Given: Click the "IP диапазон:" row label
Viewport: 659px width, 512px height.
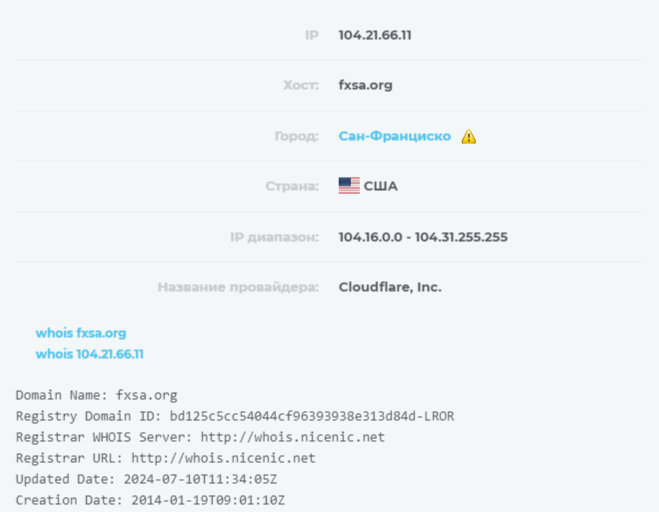Looking at the screenshot, I should tap(273, 237).
